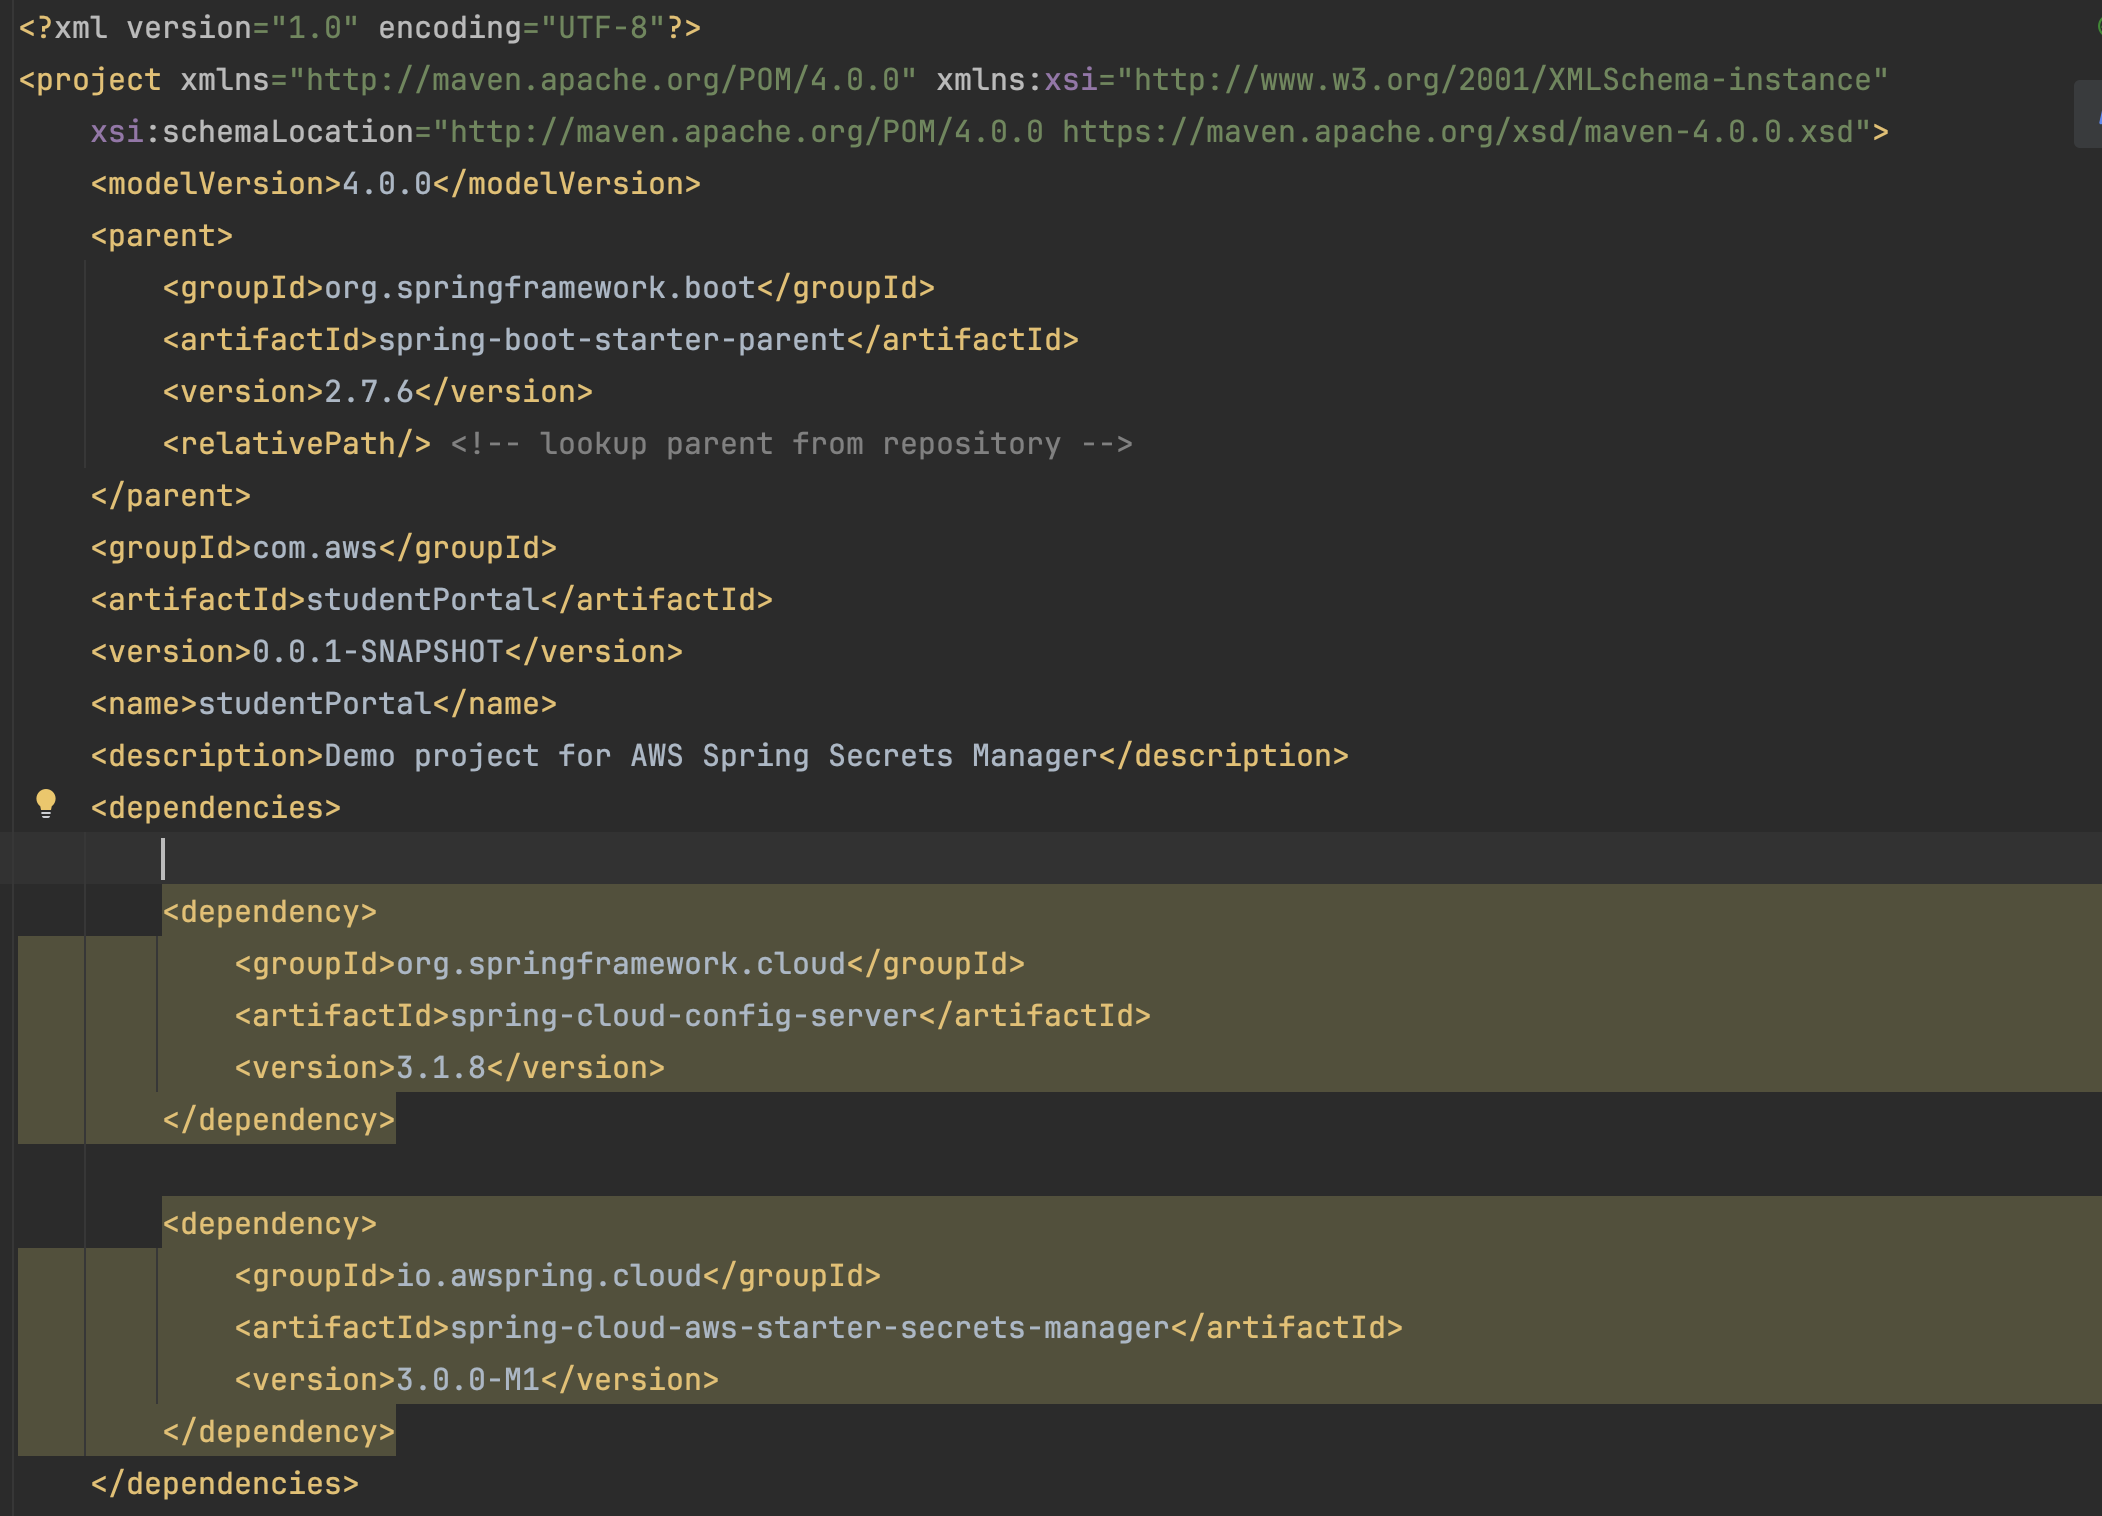Click the opening dependency tag above org.springframework.cloud

click(270, 912)
